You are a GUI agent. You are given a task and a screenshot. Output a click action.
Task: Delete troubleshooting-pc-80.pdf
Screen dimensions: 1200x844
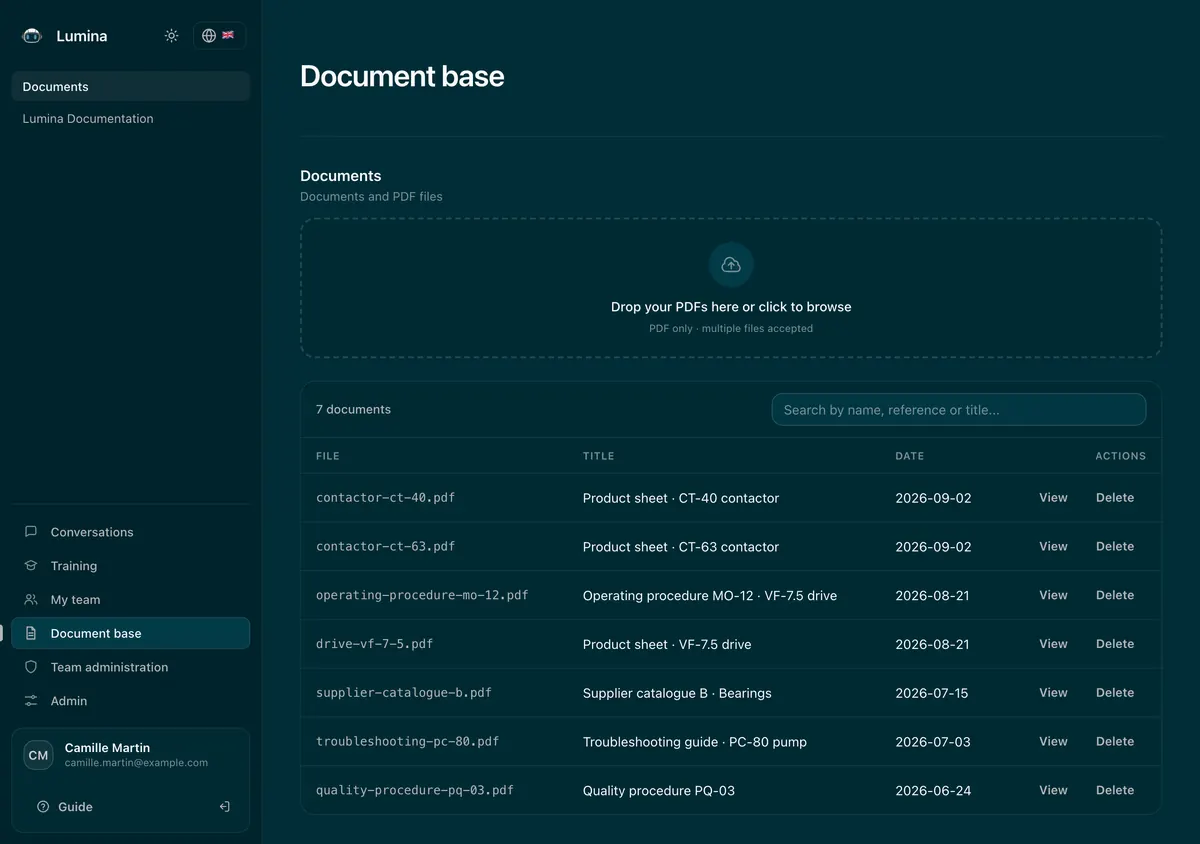pyautogui.click(x=1115, y=742)
